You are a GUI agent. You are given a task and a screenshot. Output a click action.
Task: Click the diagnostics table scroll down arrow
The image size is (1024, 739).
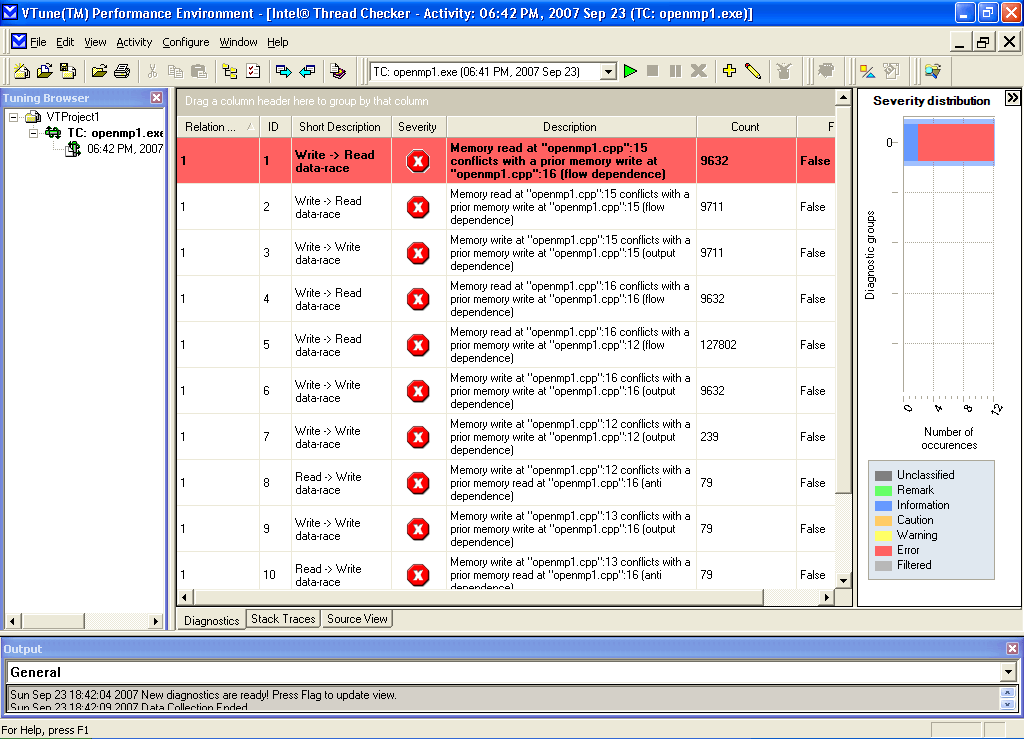tap(843, 580)
